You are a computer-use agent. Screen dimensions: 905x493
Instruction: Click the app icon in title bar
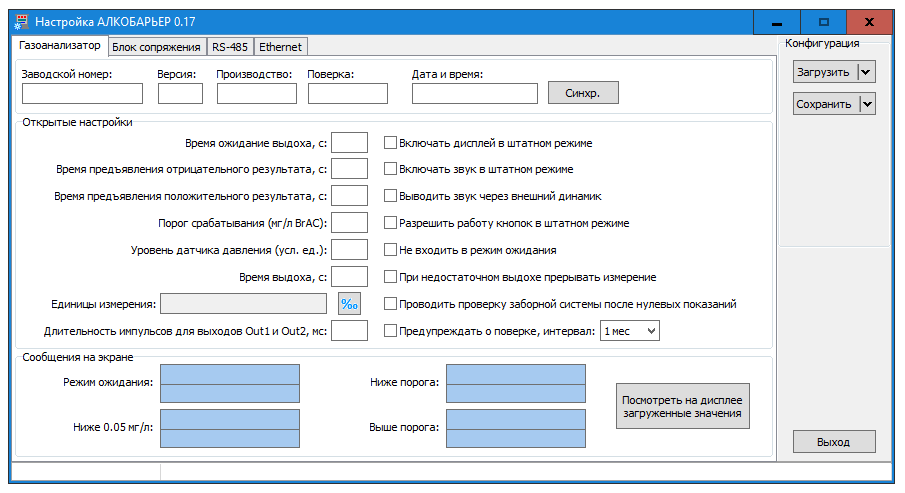(21, 22)
